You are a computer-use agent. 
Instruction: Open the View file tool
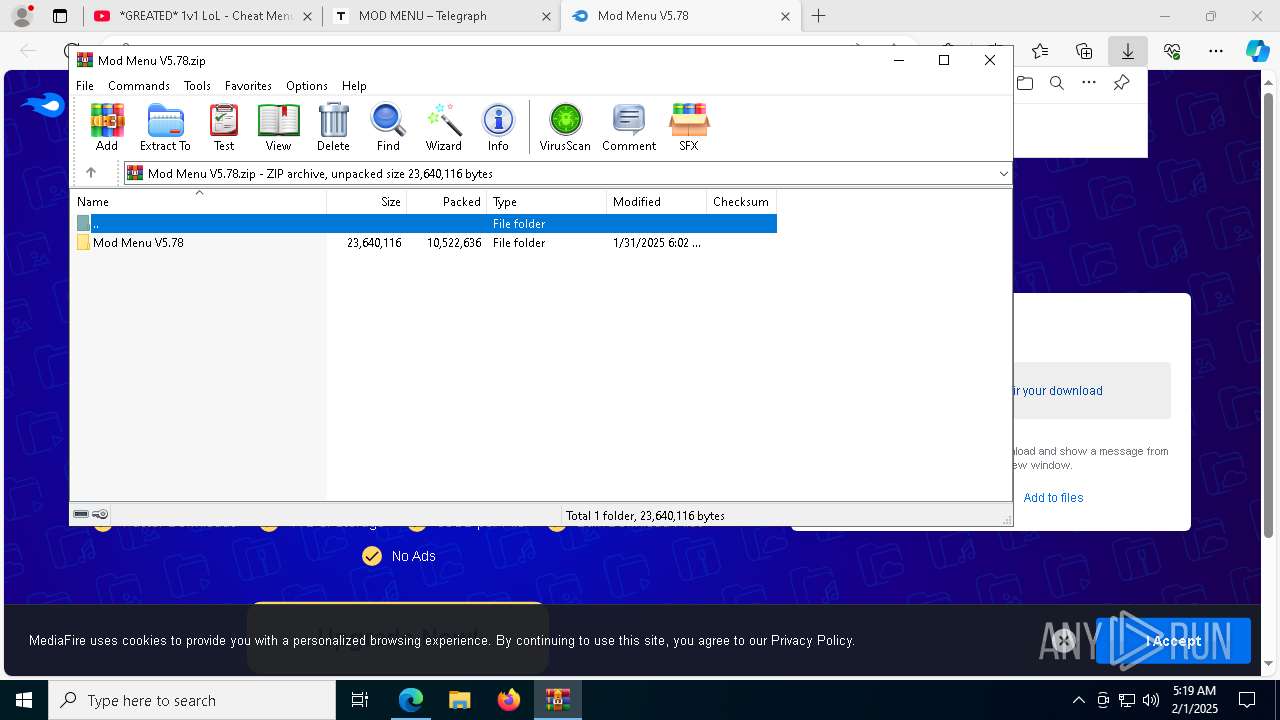click(x=278, y=127)
